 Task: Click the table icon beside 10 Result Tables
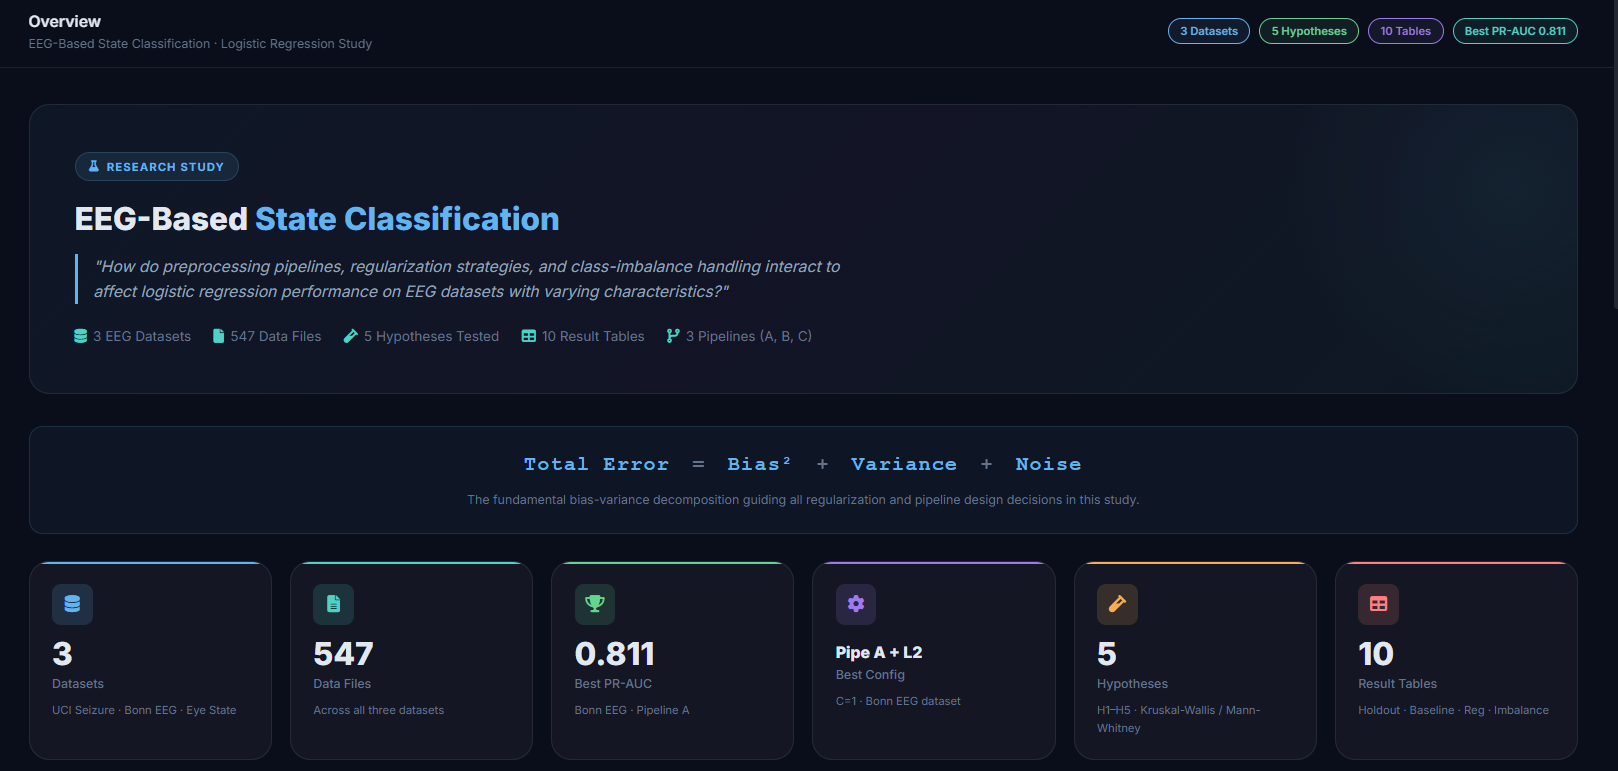coord(529,336)
